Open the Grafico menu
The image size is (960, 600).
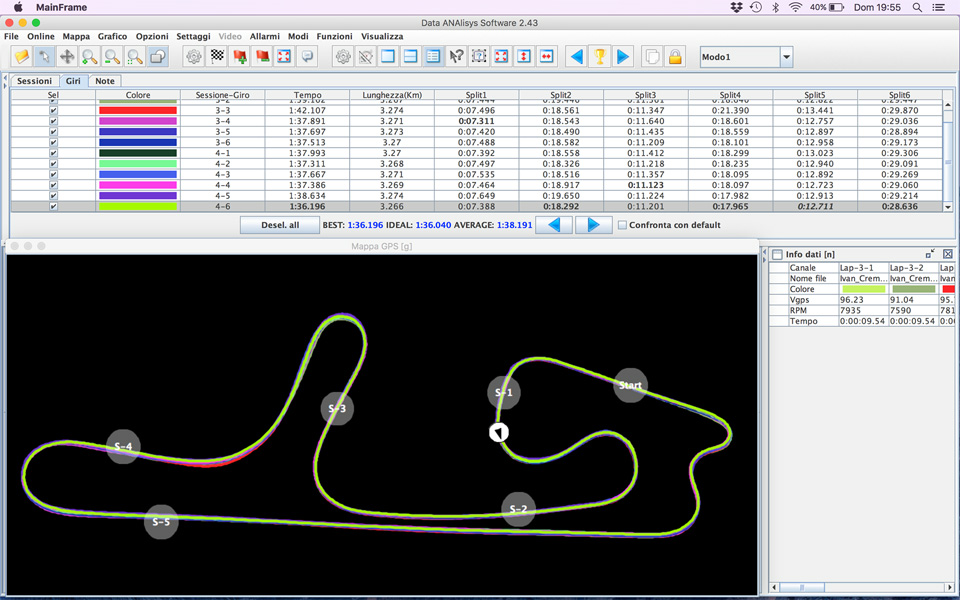pos(113,37)
